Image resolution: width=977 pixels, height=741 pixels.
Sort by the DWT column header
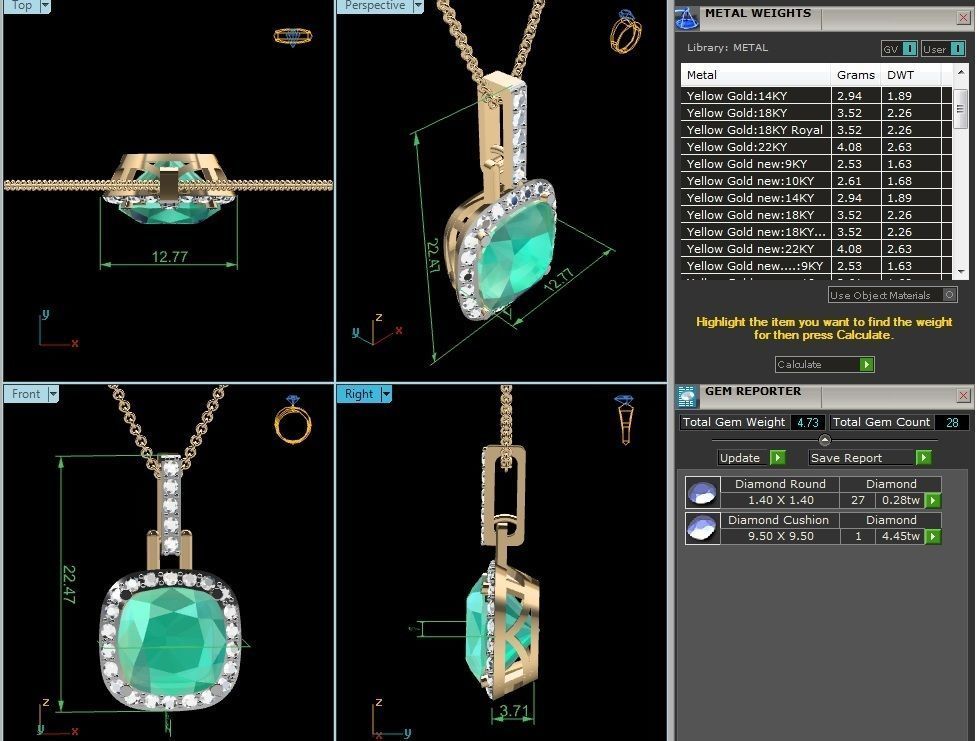[910, 75]
